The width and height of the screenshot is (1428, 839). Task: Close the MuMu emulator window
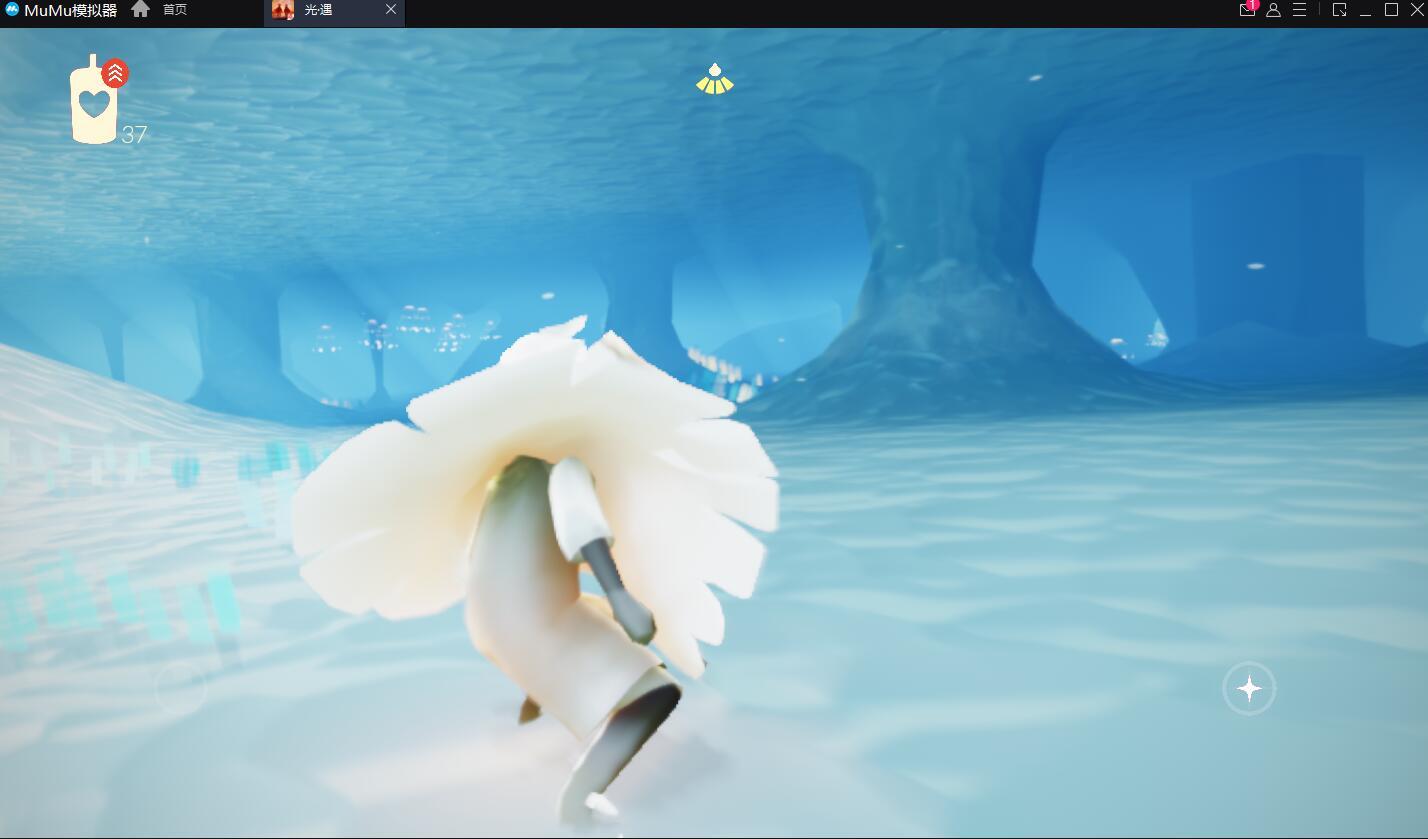point(1416,9)
